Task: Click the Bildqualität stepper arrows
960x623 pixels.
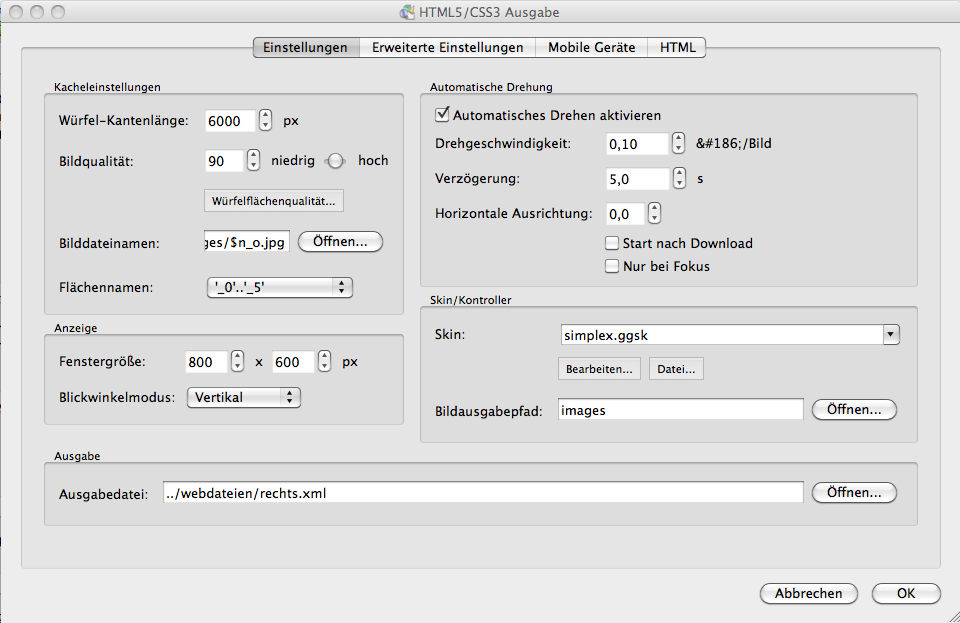Action: 253,160
